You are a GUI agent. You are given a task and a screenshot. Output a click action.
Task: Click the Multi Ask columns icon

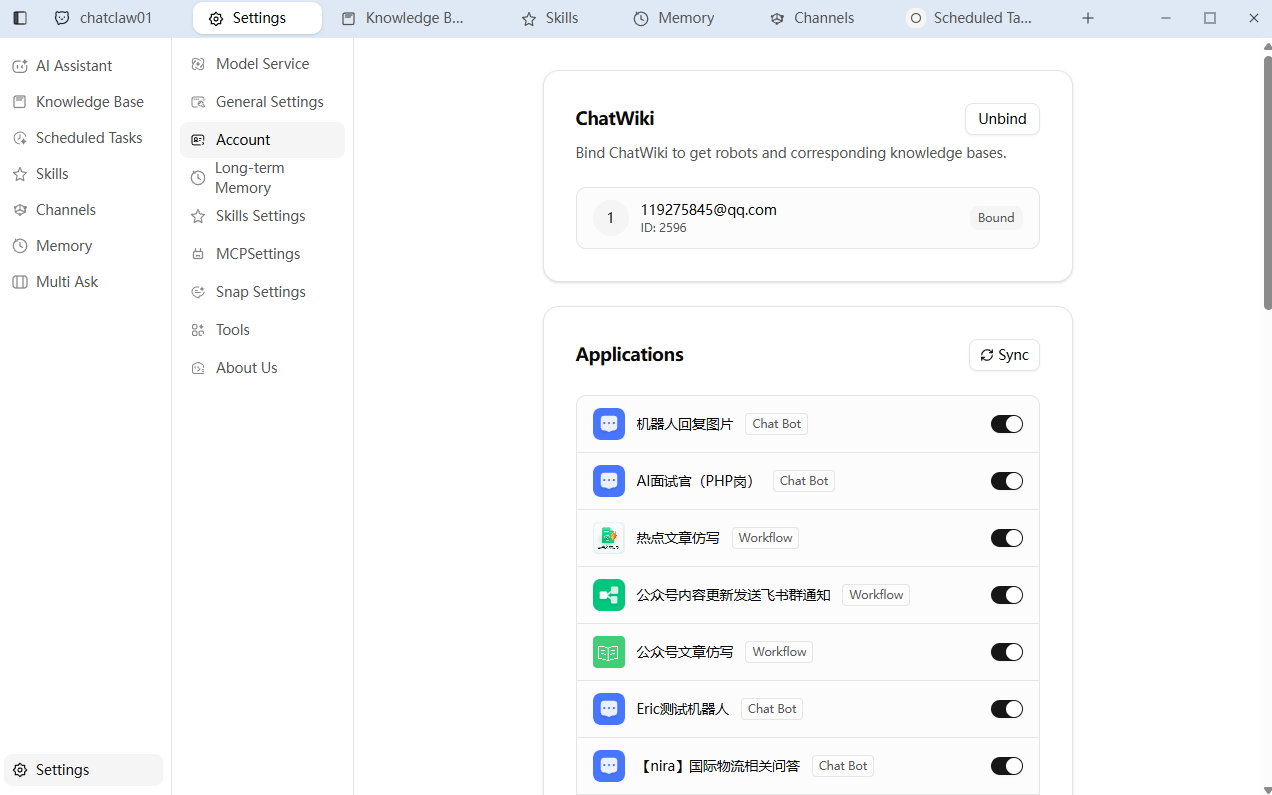[x=20, y=282]
